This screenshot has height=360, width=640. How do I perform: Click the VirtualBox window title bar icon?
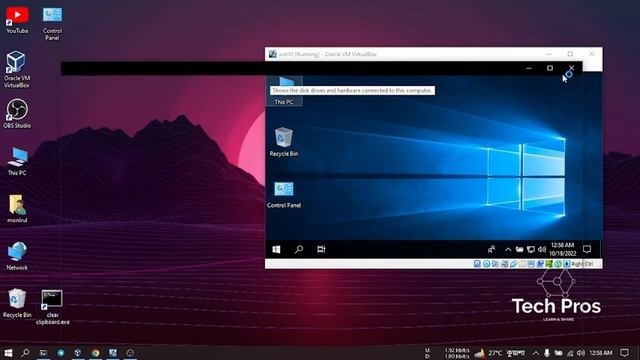tap(273, 54)
